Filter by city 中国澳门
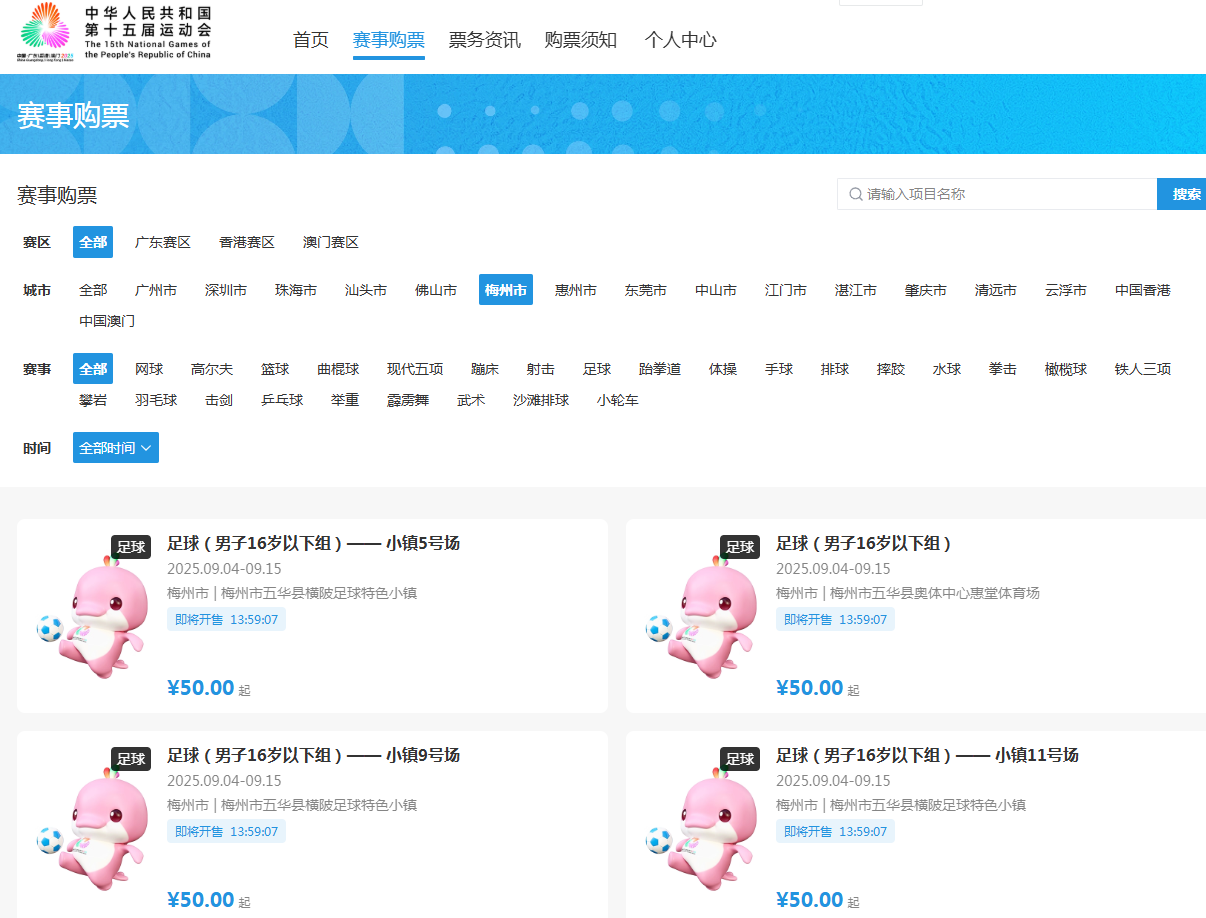This screenshot has height=918, width=1206. [107, 321]
